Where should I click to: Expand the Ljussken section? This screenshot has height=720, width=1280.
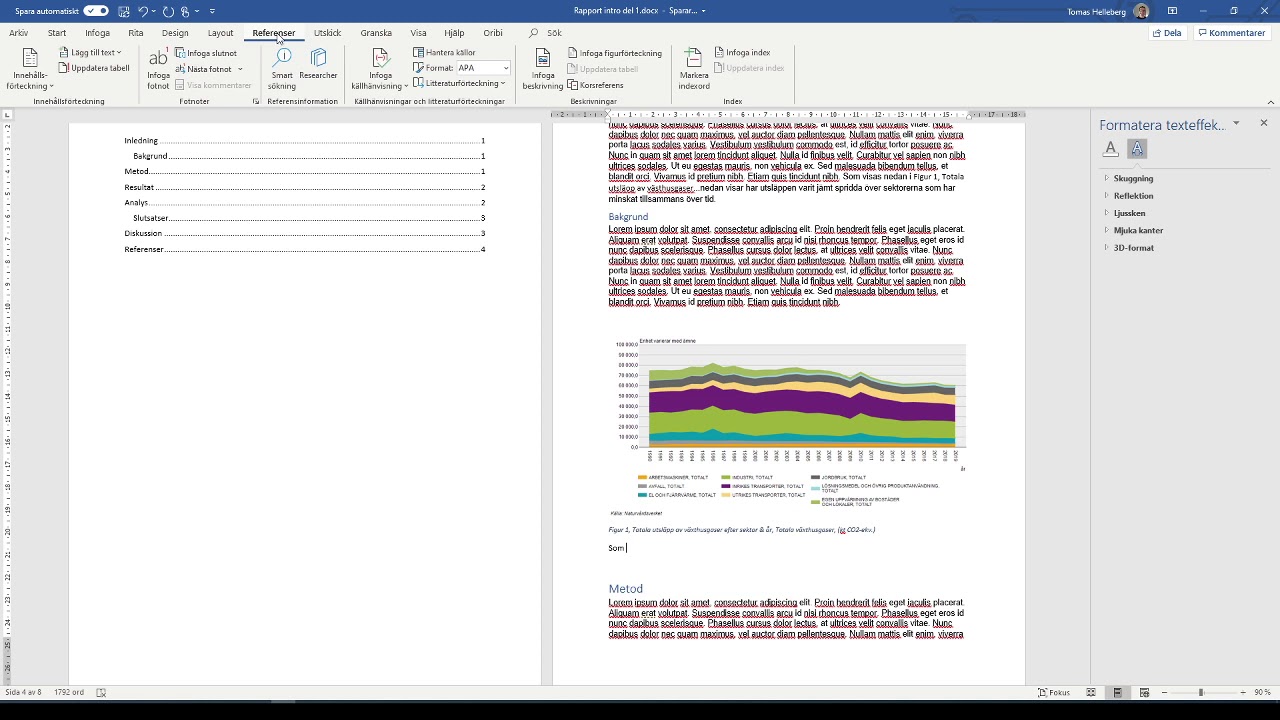pyautogui.click(x=1129, y=213)
